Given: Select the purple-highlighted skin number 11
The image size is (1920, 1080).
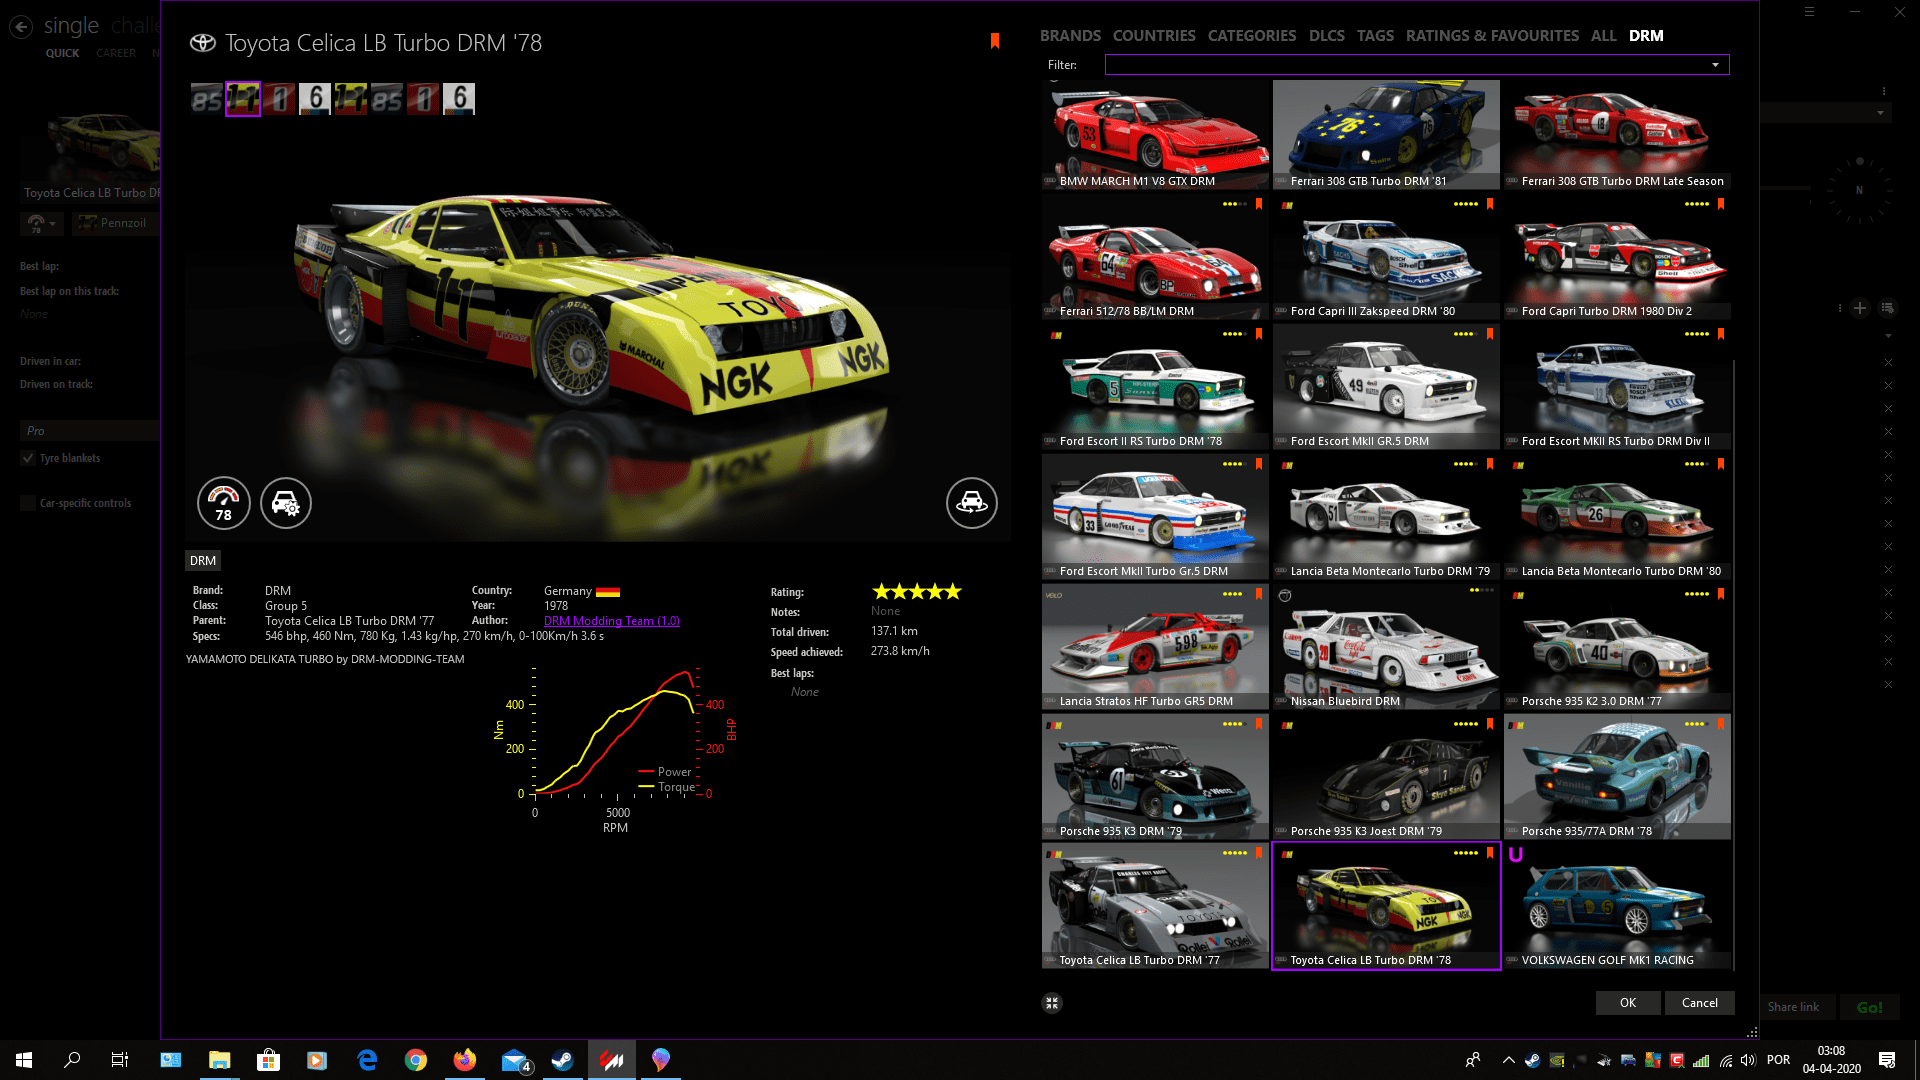Looking at the screenshot, I should 243,99.
